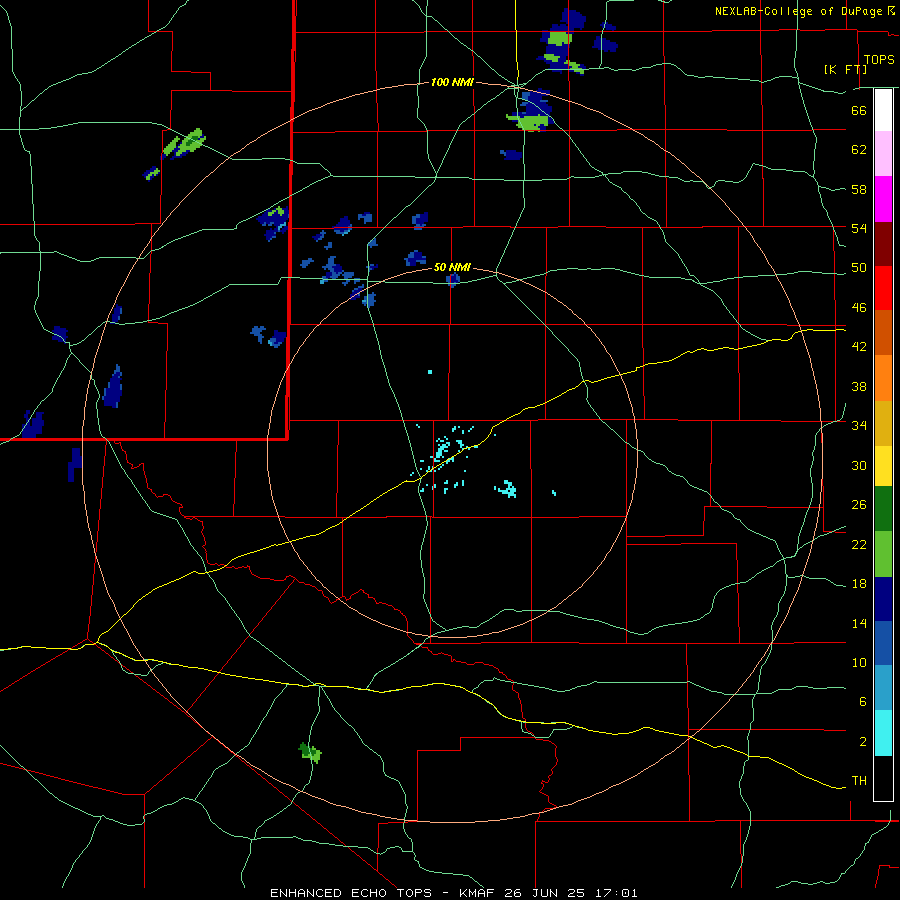Click the yellow legend swatch below 34
Viewport: 900px width, 900px height.
click(x=883, y=466)
